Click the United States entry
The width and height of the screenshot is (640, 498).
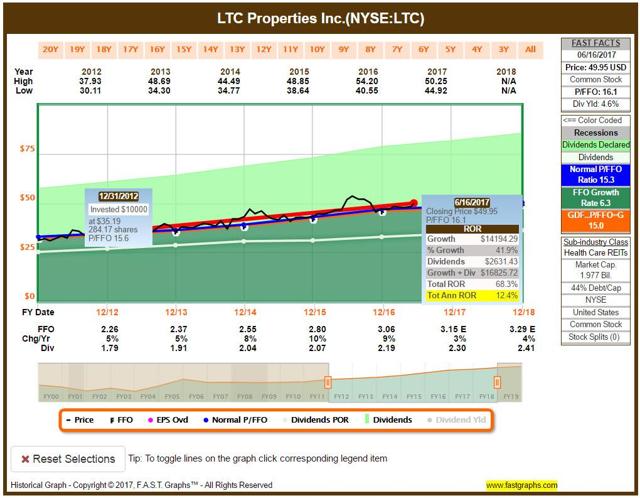(x=596, y=313)
